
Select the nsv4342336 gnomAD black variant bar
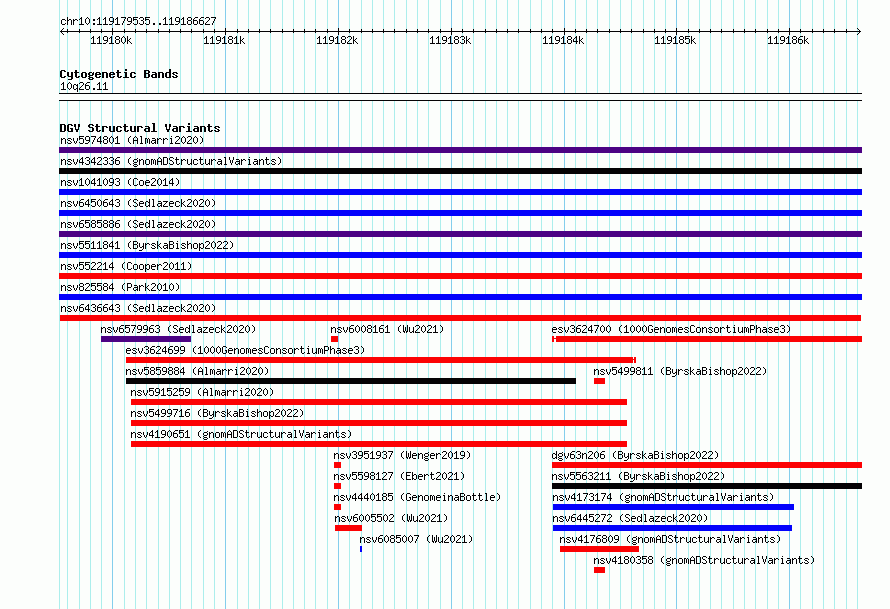coord(460,171)
